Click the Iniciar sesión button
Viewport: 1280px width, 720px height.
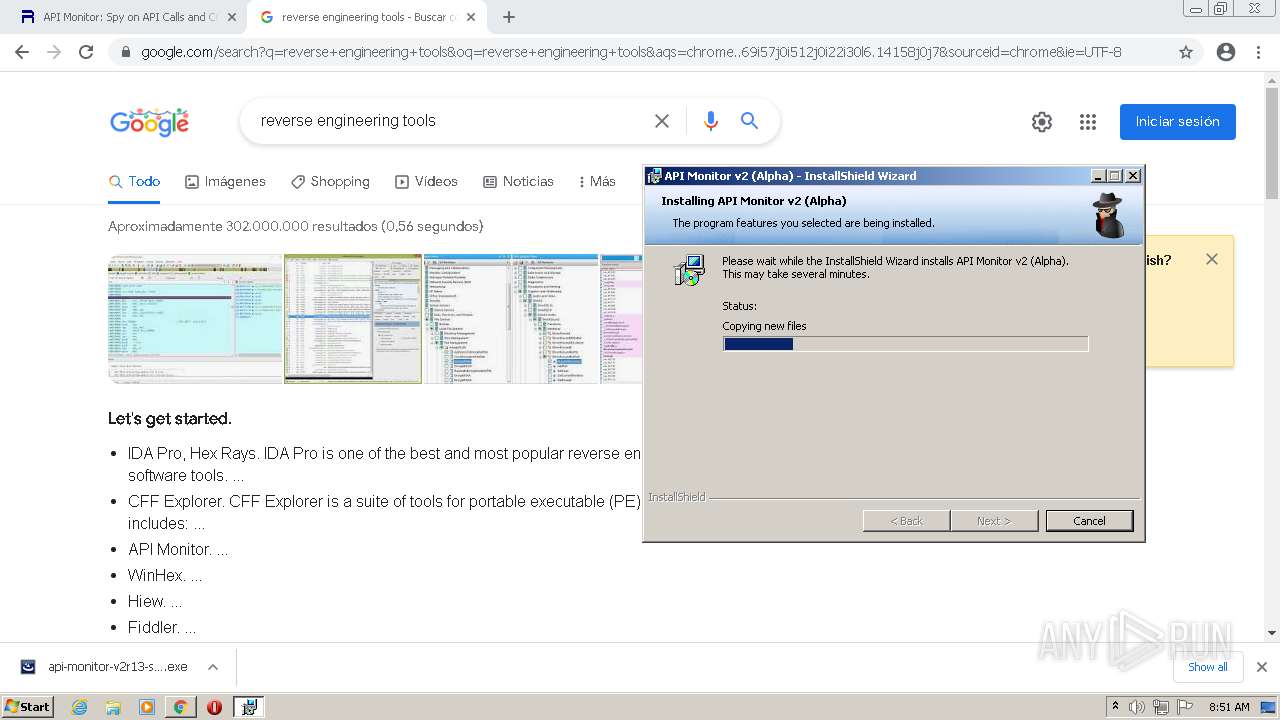pos(1178,122)
